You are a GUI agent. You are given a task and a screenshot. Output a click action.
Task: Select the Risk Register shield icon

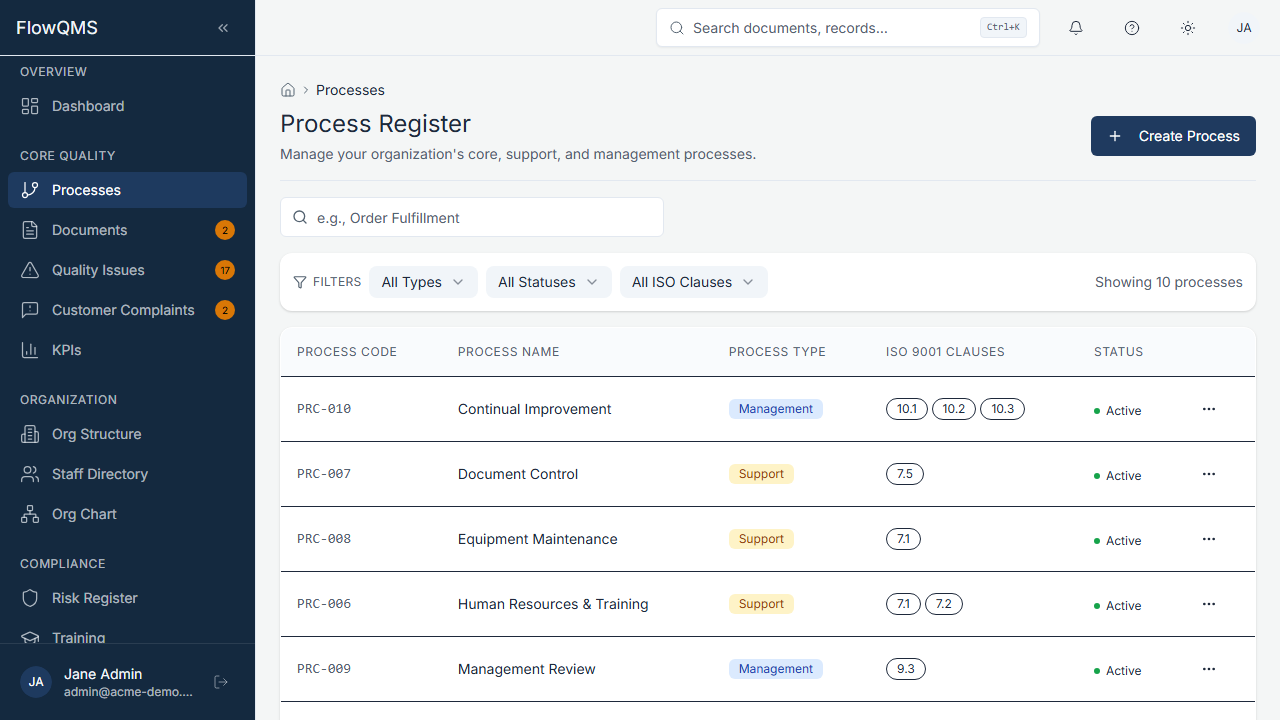click(30, 597)
